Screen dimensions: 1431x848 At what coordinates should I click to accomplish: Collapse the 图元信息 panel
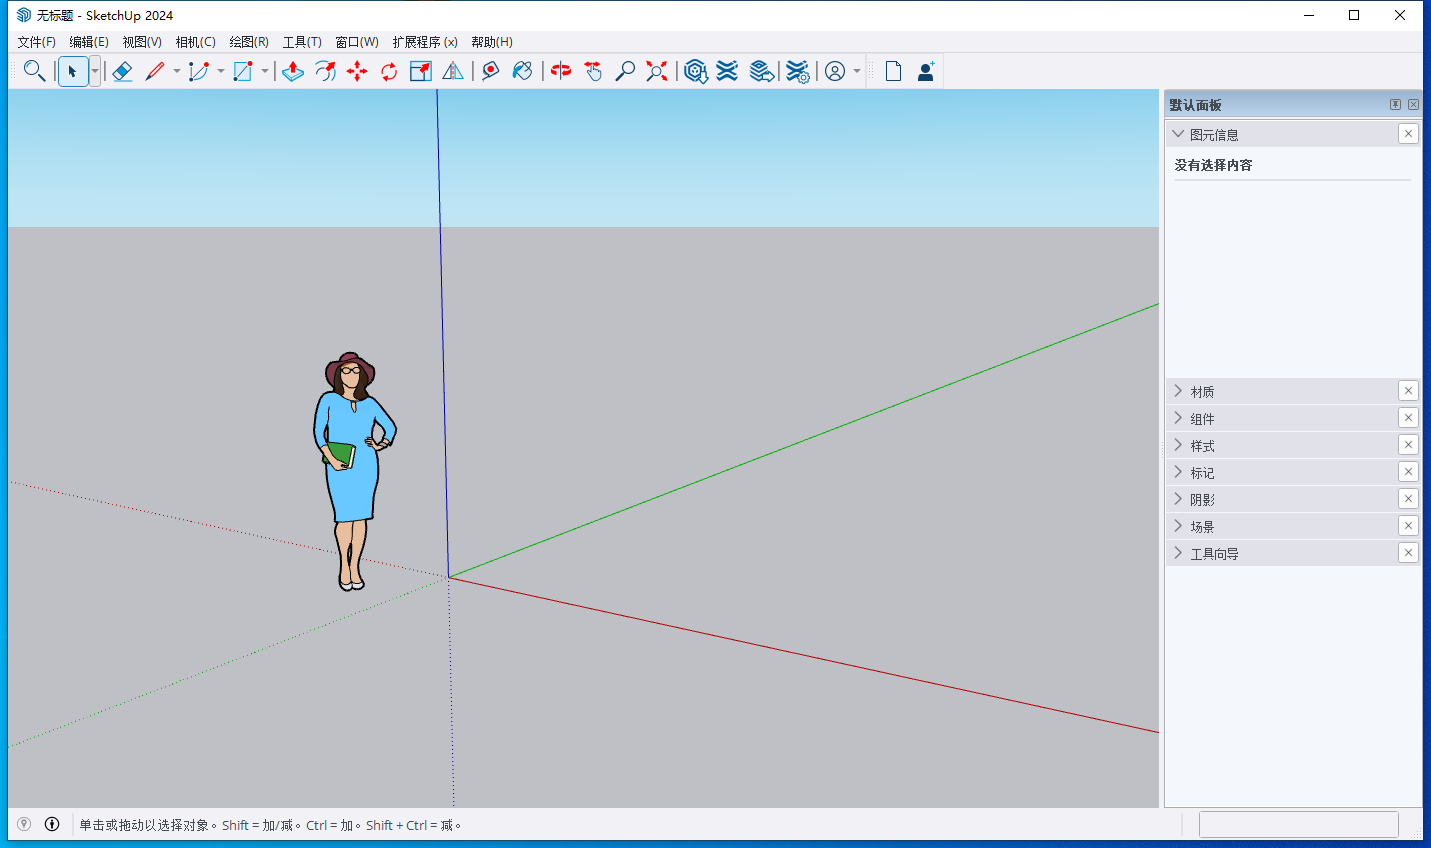(1178, 133)
